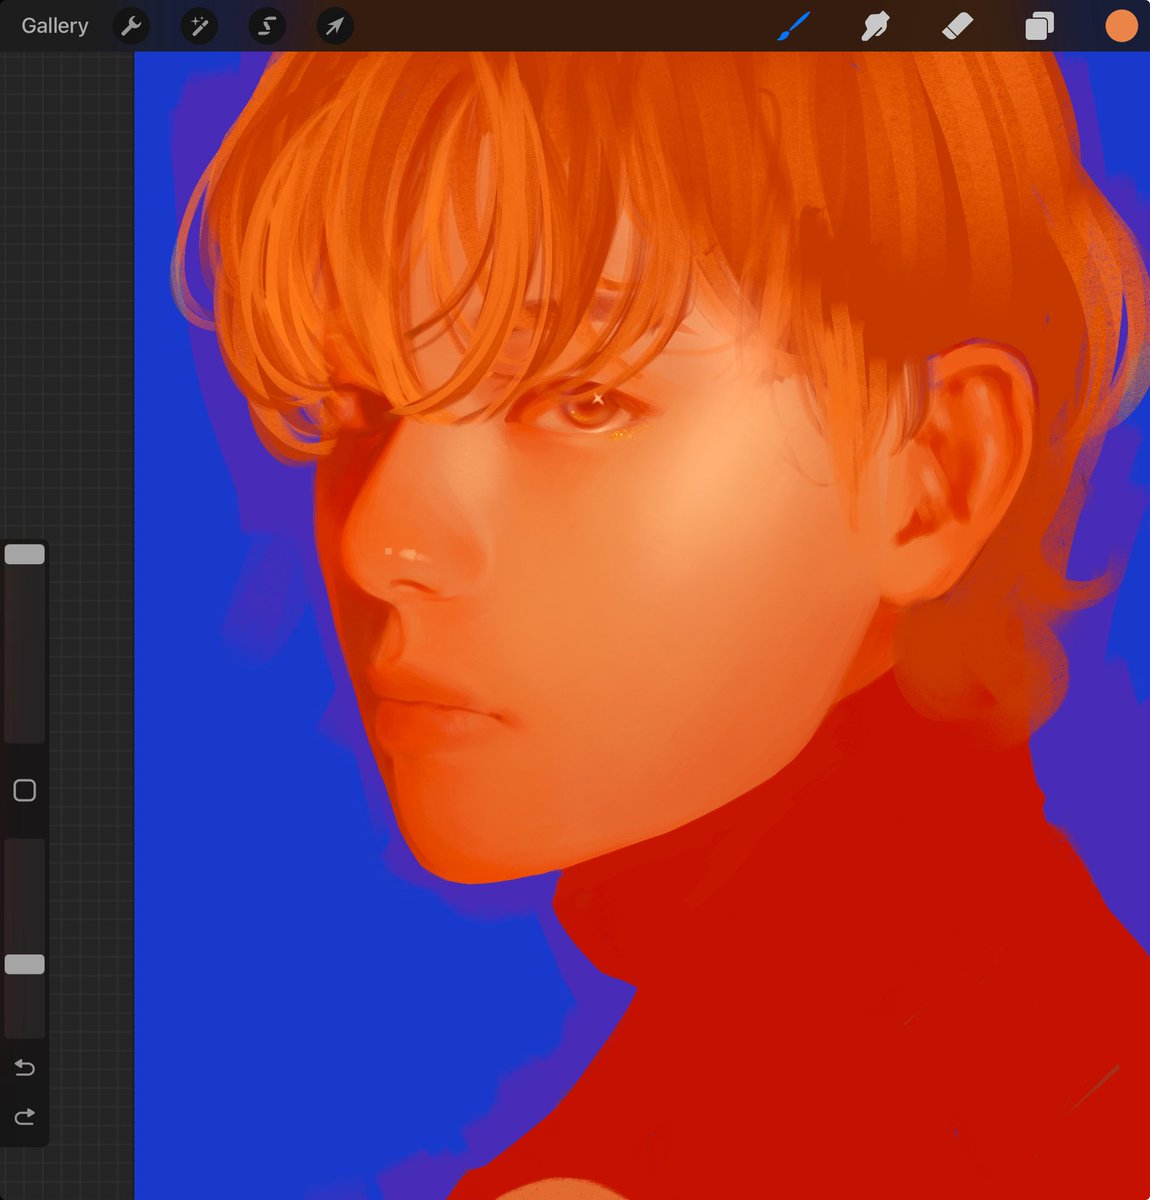
Task: Open the Gallery
Action: tap(55, 26)
